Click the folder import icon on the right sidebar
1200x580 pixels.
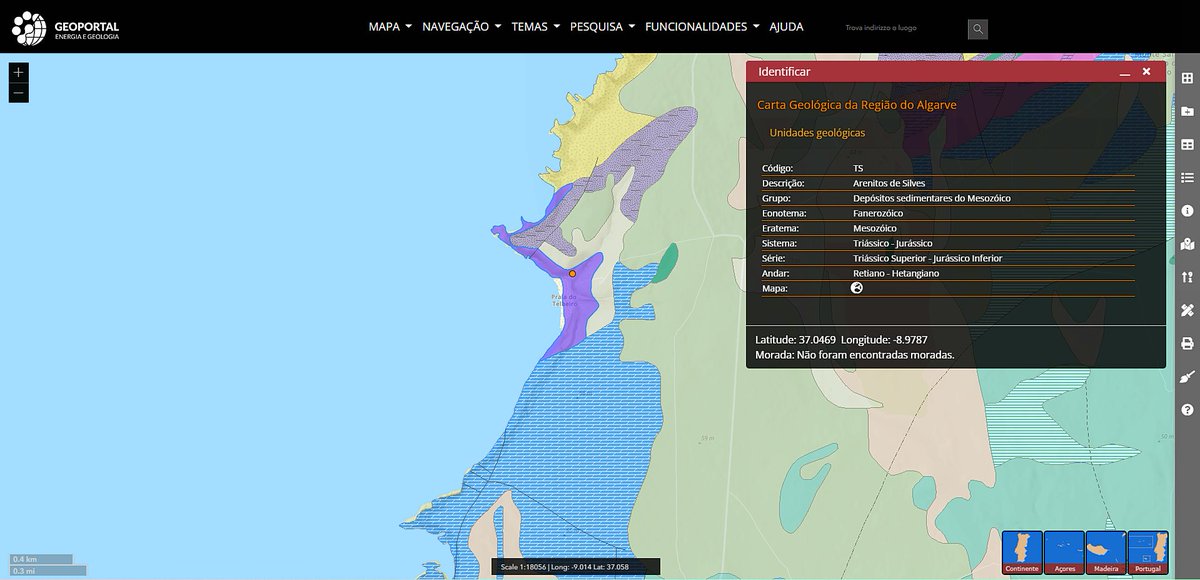tap(1185, 111)
